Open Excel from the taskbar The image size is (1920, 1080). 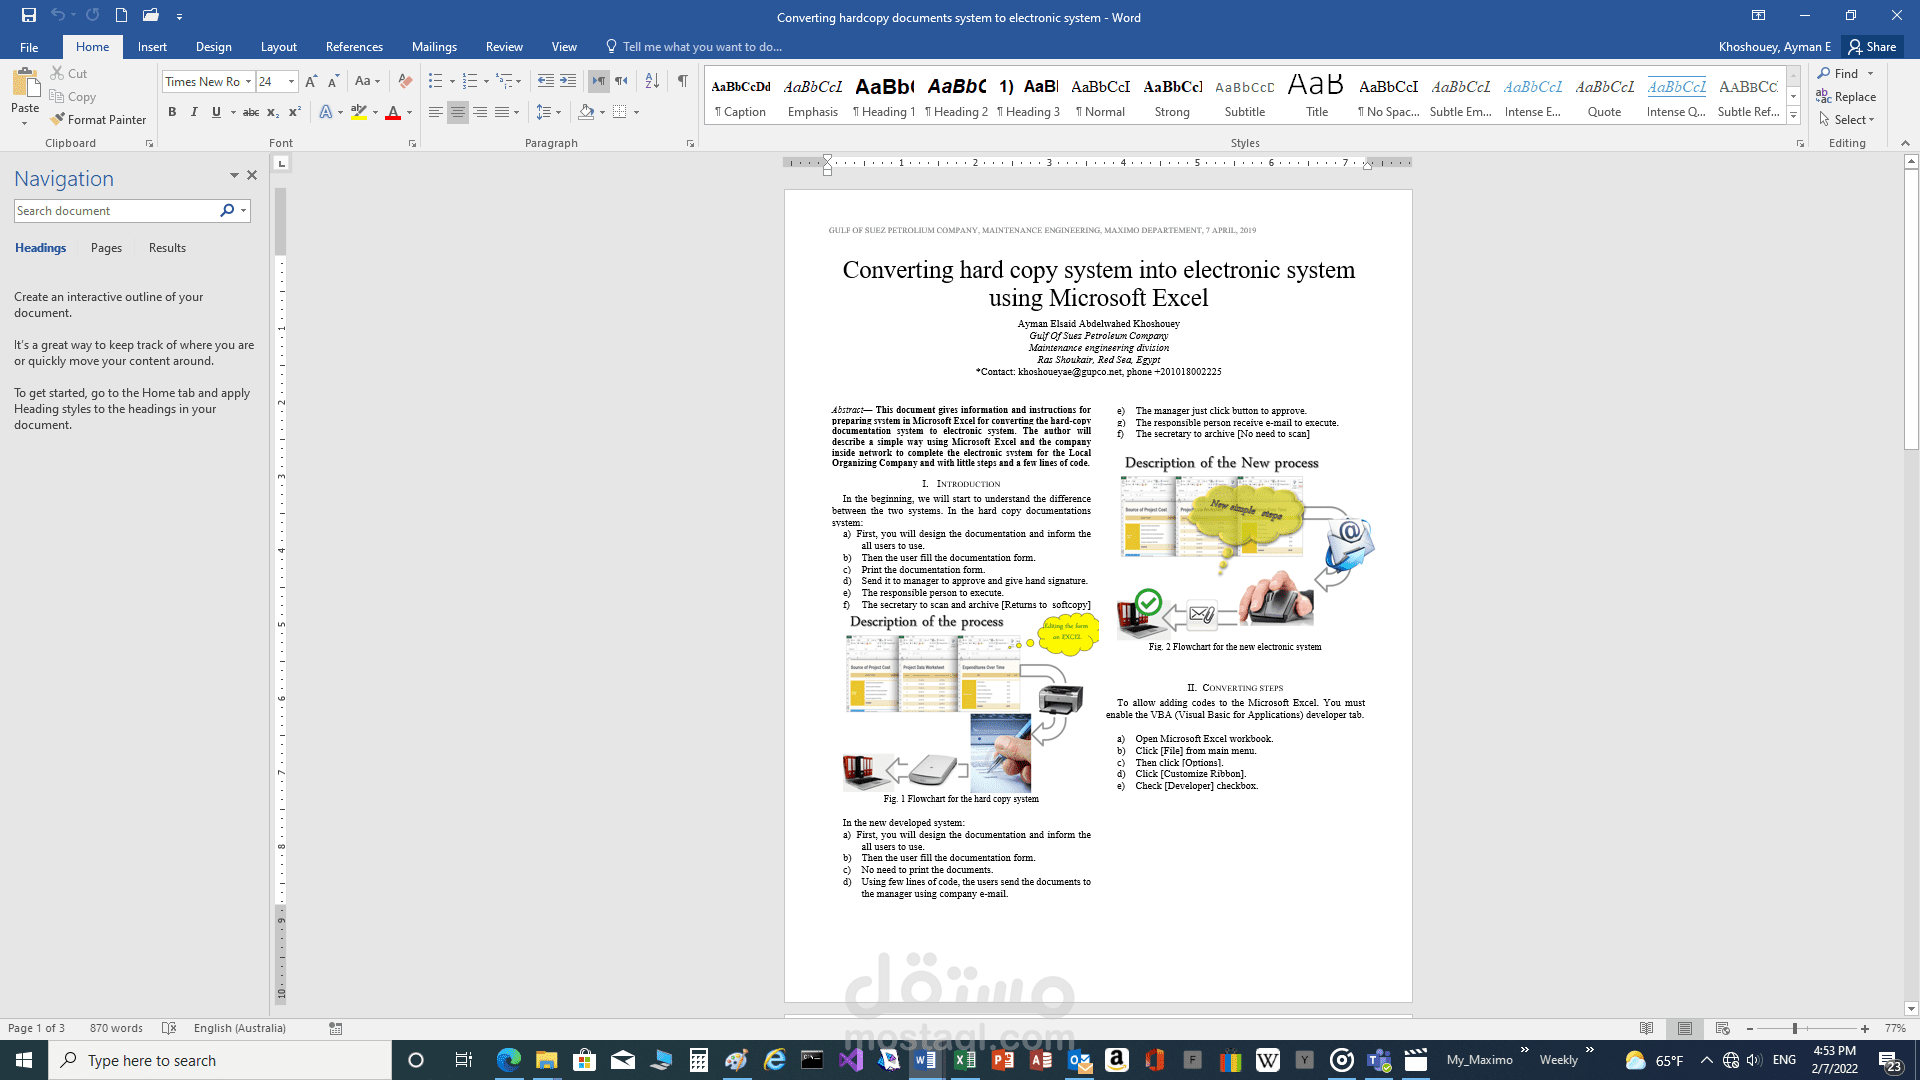point(965,1059)
